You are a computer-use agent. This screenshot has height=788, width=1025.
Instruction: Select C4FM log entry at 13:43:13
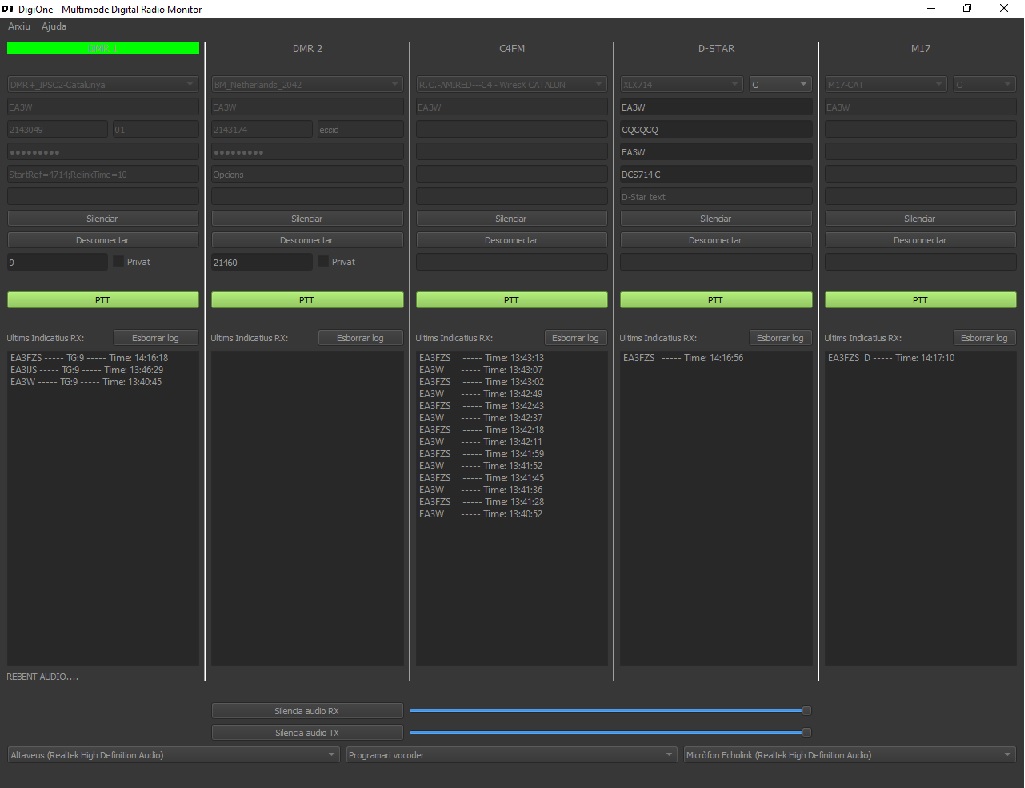481,358
